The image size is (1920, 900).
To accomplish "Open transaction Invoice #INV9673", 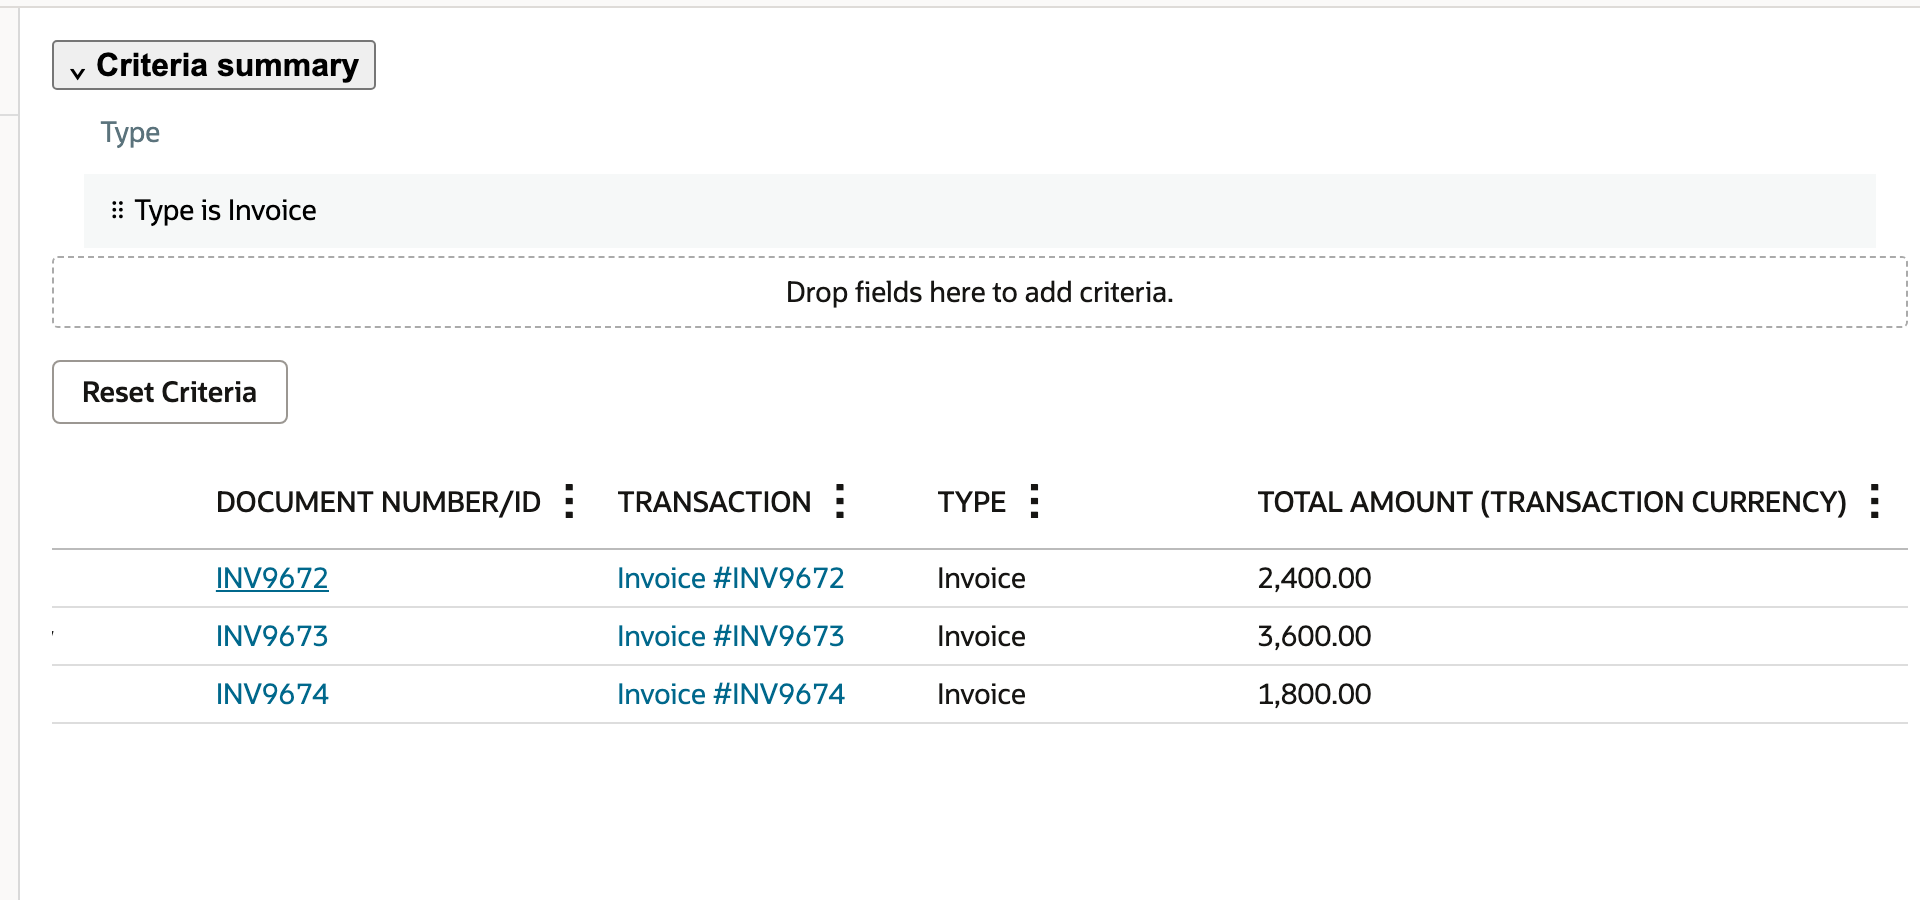I will coord(731,636).
